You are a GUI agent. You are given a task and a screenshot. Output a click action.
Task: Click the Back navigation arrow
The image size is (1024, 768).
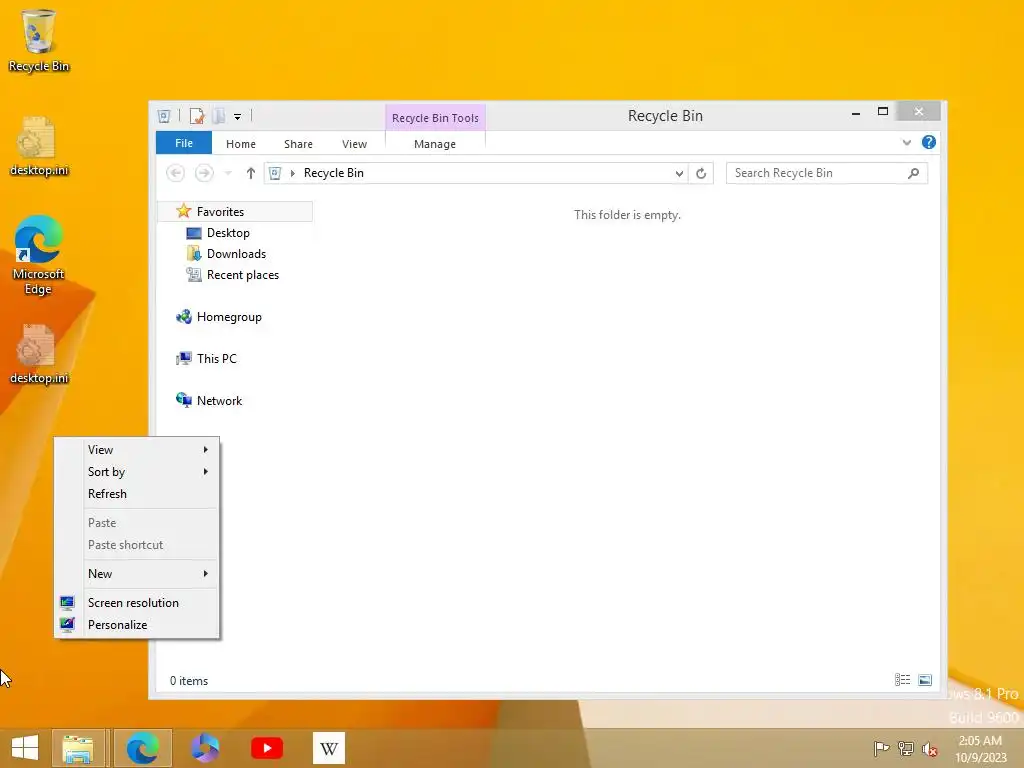point(175,173)
